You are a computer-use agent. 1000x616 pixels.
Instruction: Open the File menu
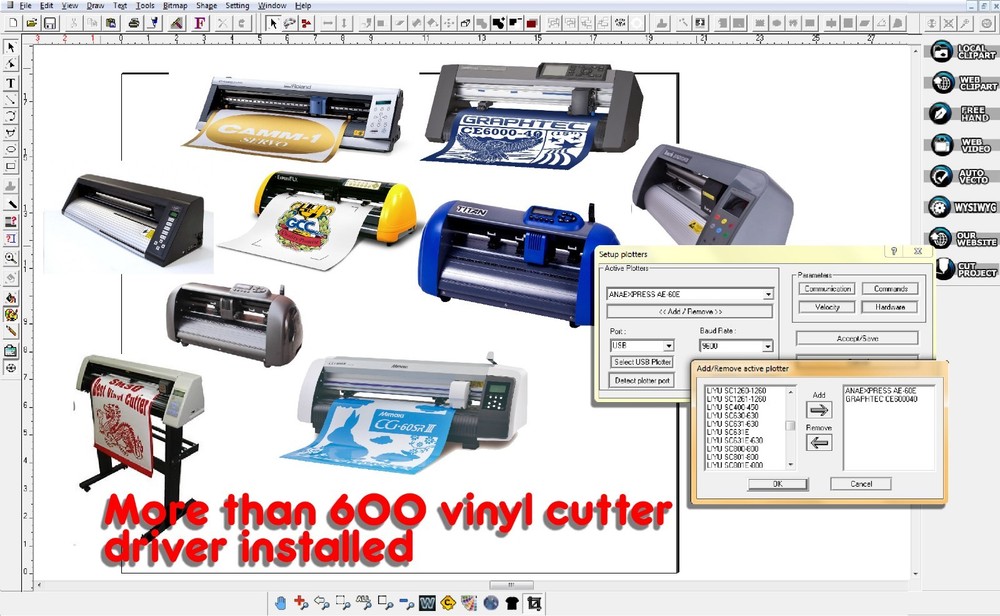click(x=26, y=6)
